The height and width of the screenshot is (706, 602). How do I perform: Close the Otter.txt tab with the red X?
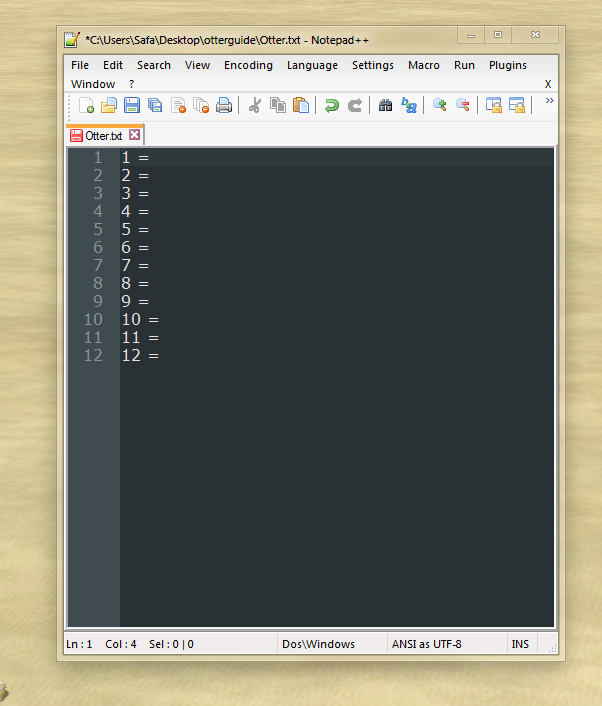click(134, 135)
